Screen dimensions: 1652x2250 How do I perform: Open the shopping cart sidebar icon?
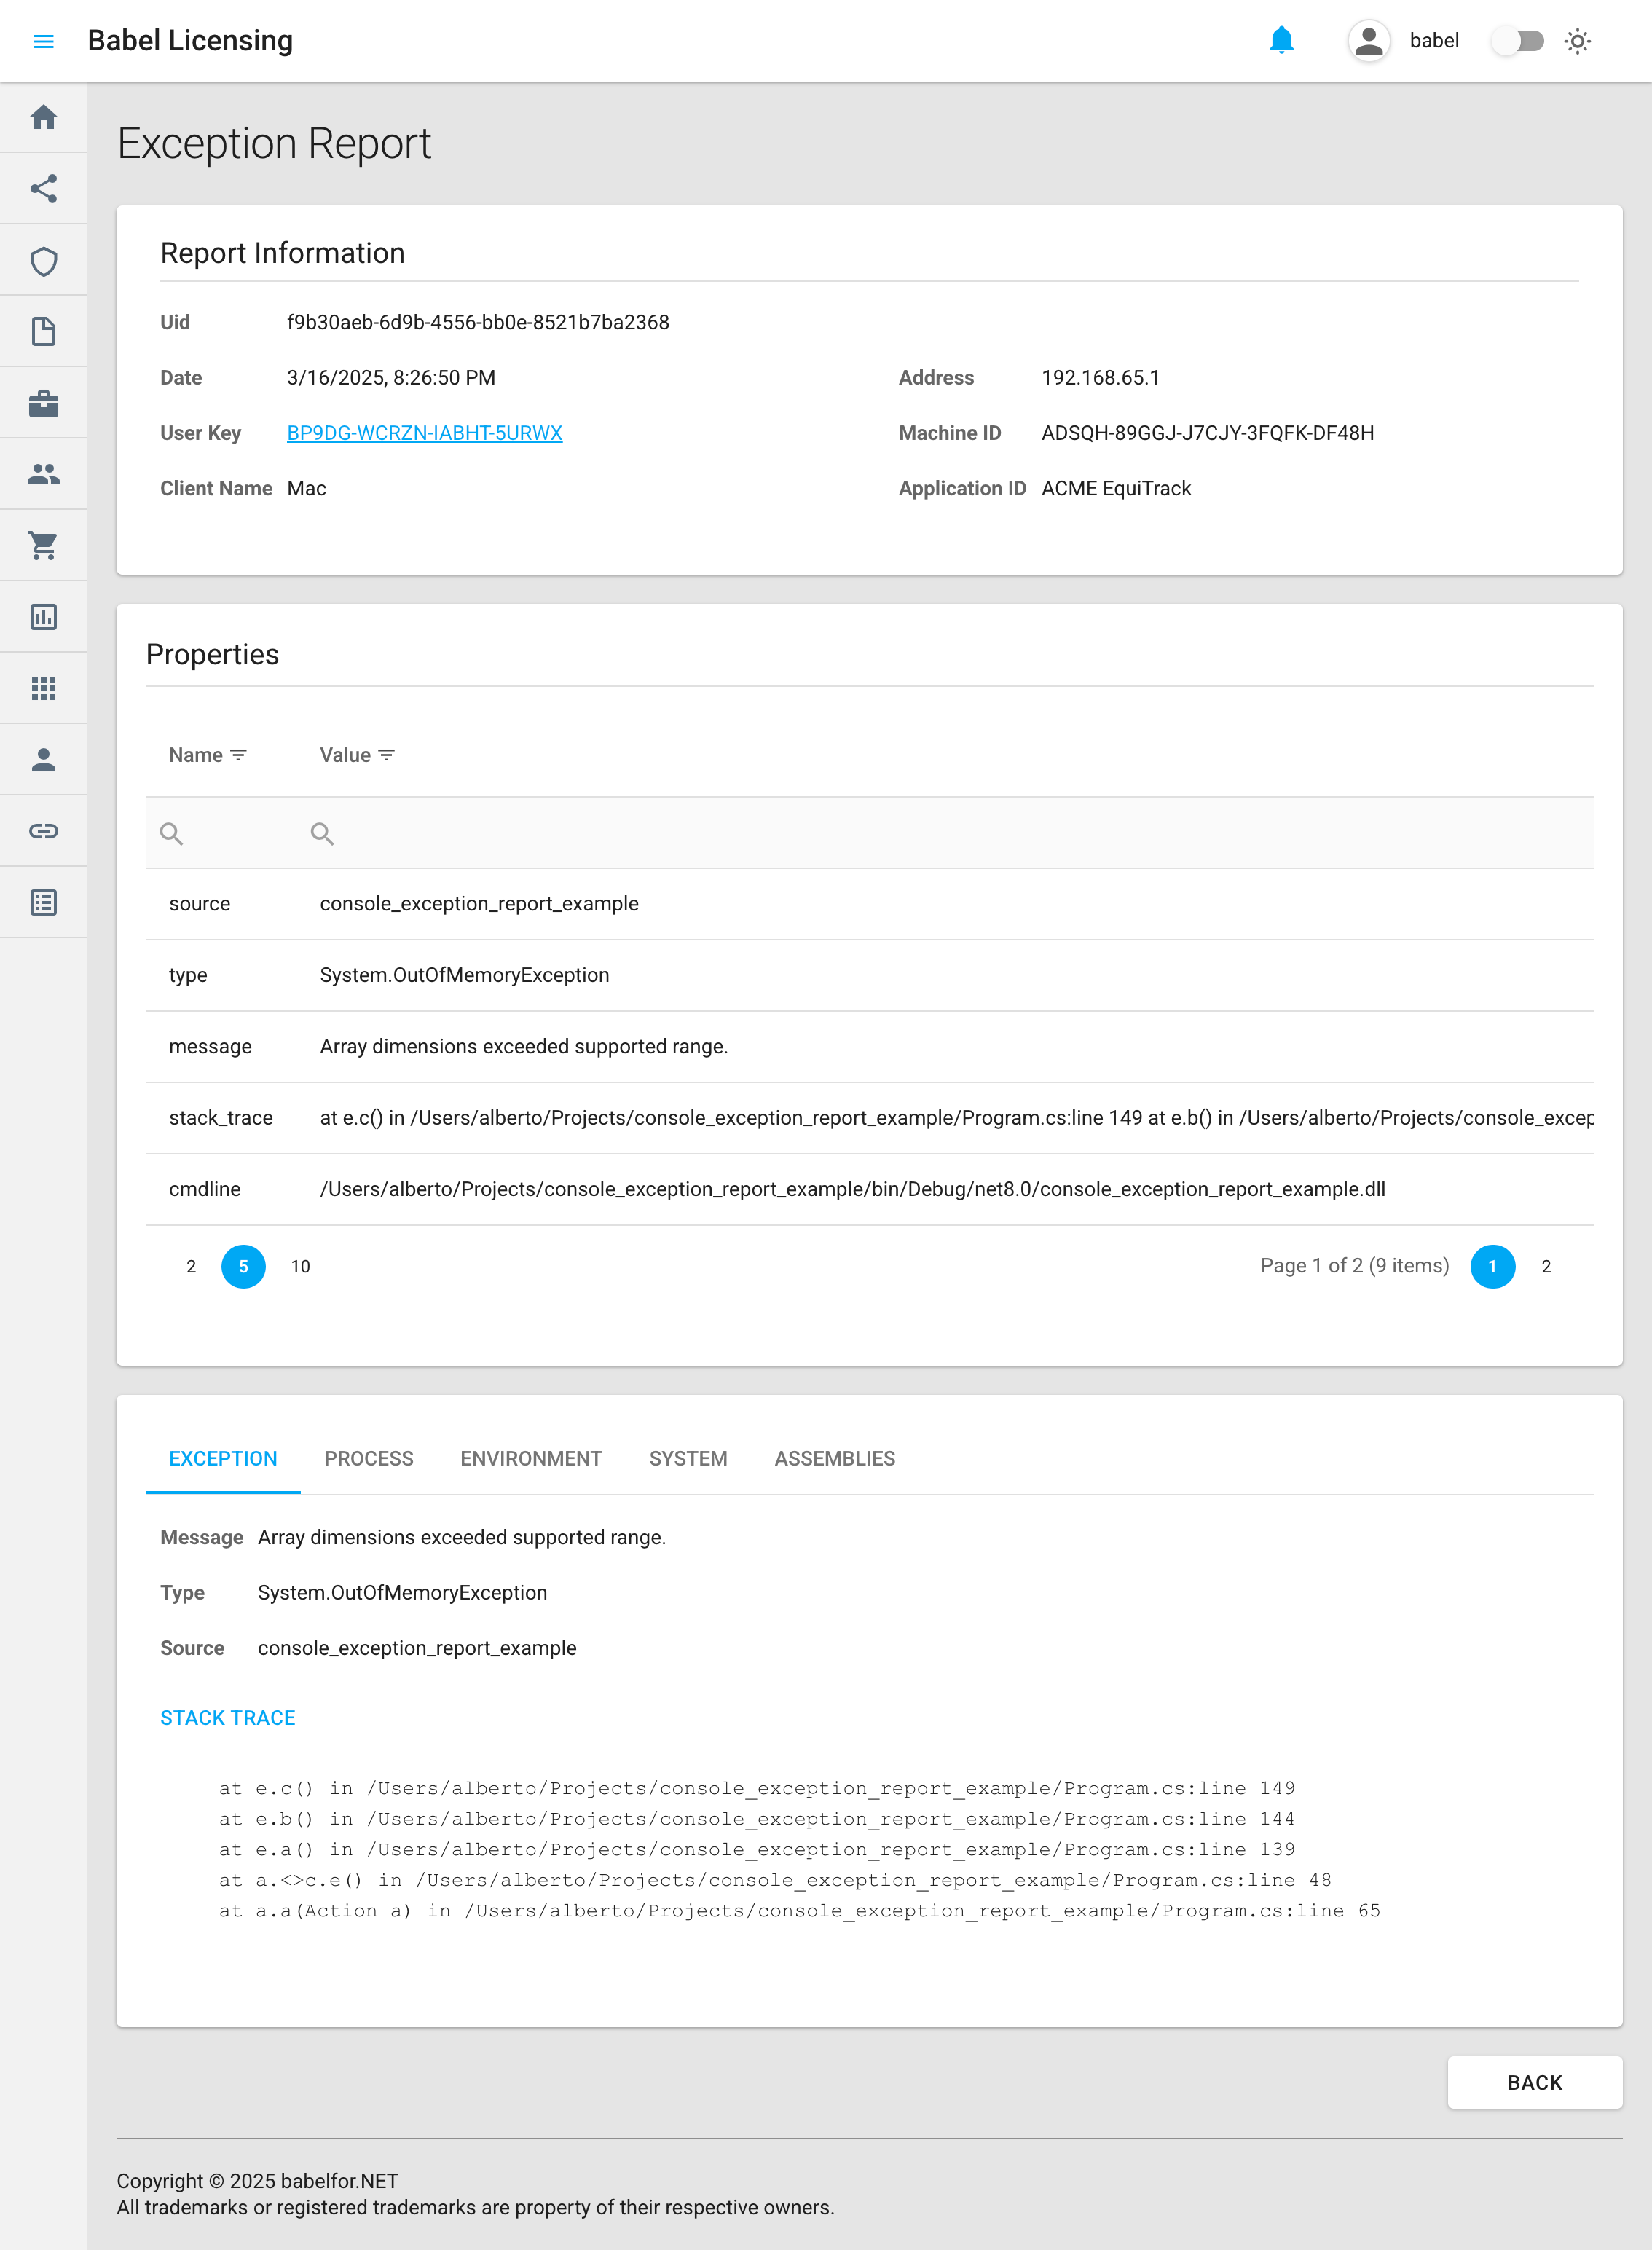pos(43,546)
